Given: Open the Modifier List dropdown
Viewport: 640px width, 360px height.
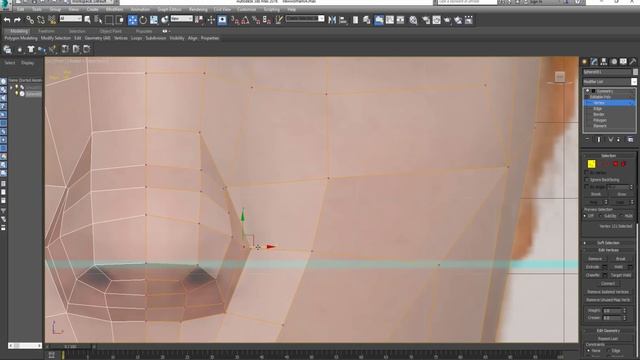Looking at the screenshot, I should point(609,82).
